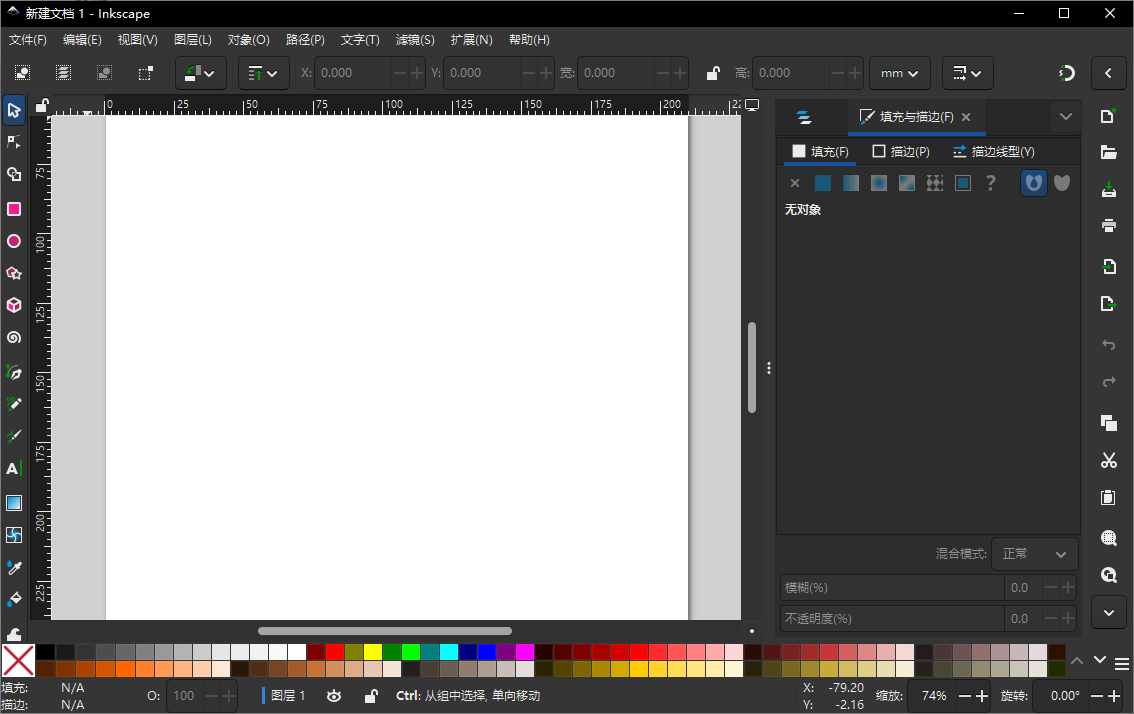Image resolution: width=1134 pixels, height=714 pixels.
Task: Click Open document folder icon
Action: (x=1108, y=152)
